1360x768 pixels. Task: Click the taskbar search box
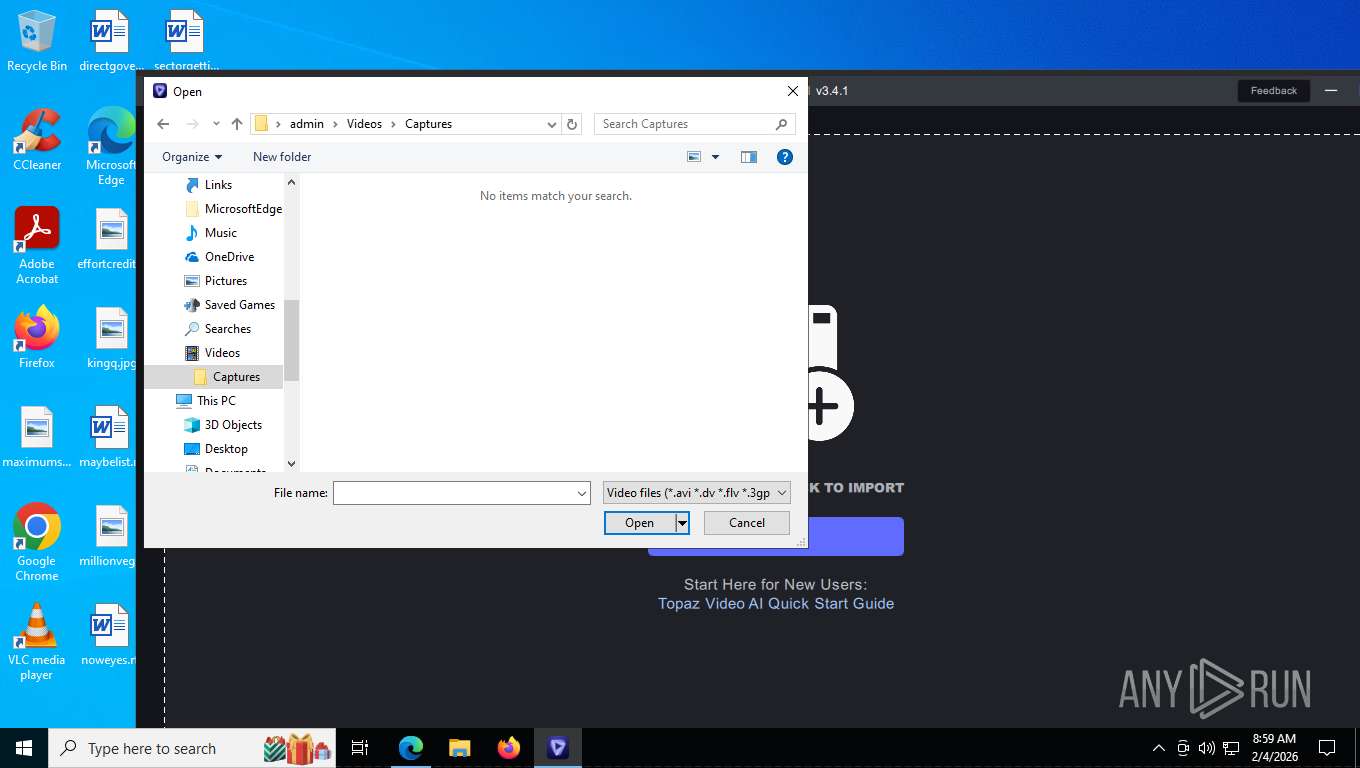click(194, 748)
